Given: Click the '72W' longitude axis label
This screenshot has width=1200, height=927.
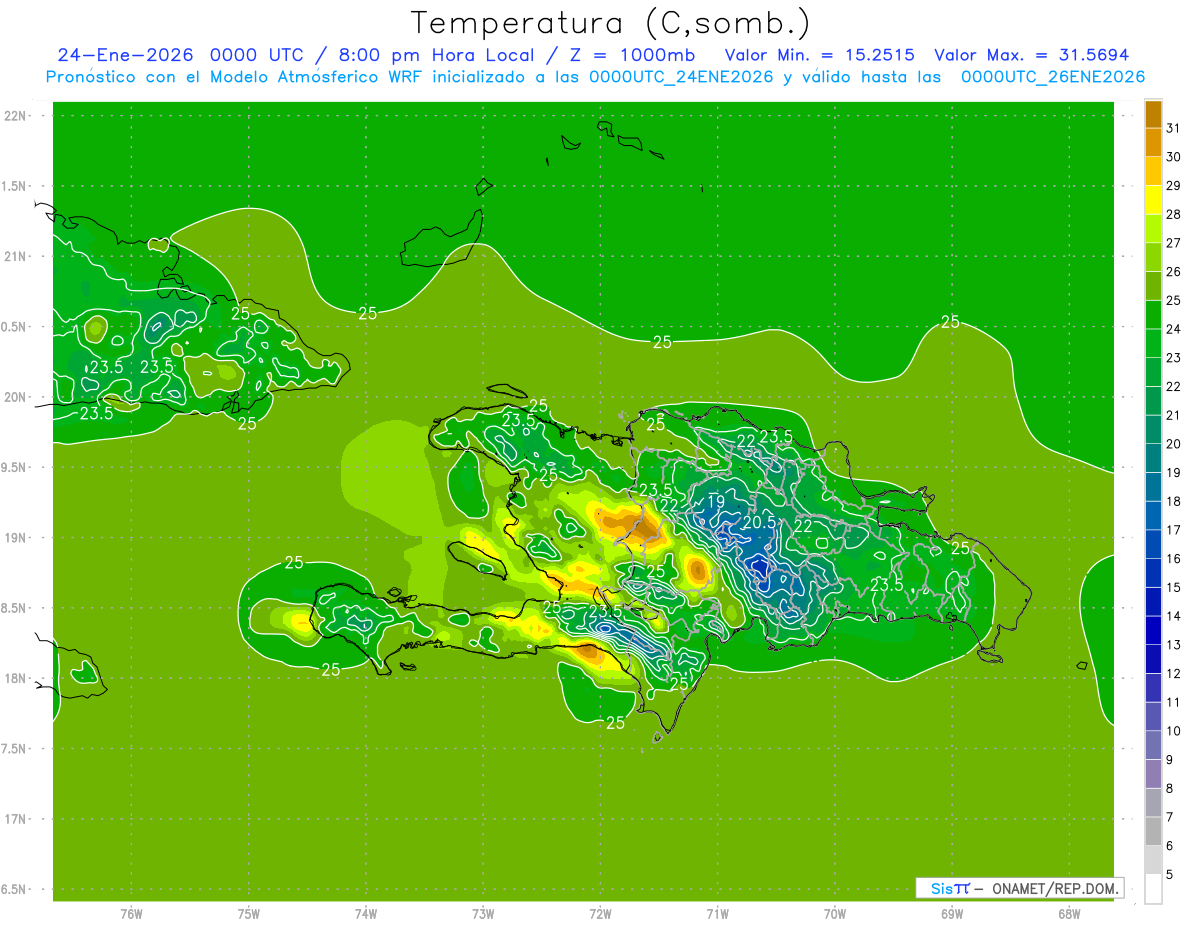Looking at the screenshot, I should tap(600, 914).
